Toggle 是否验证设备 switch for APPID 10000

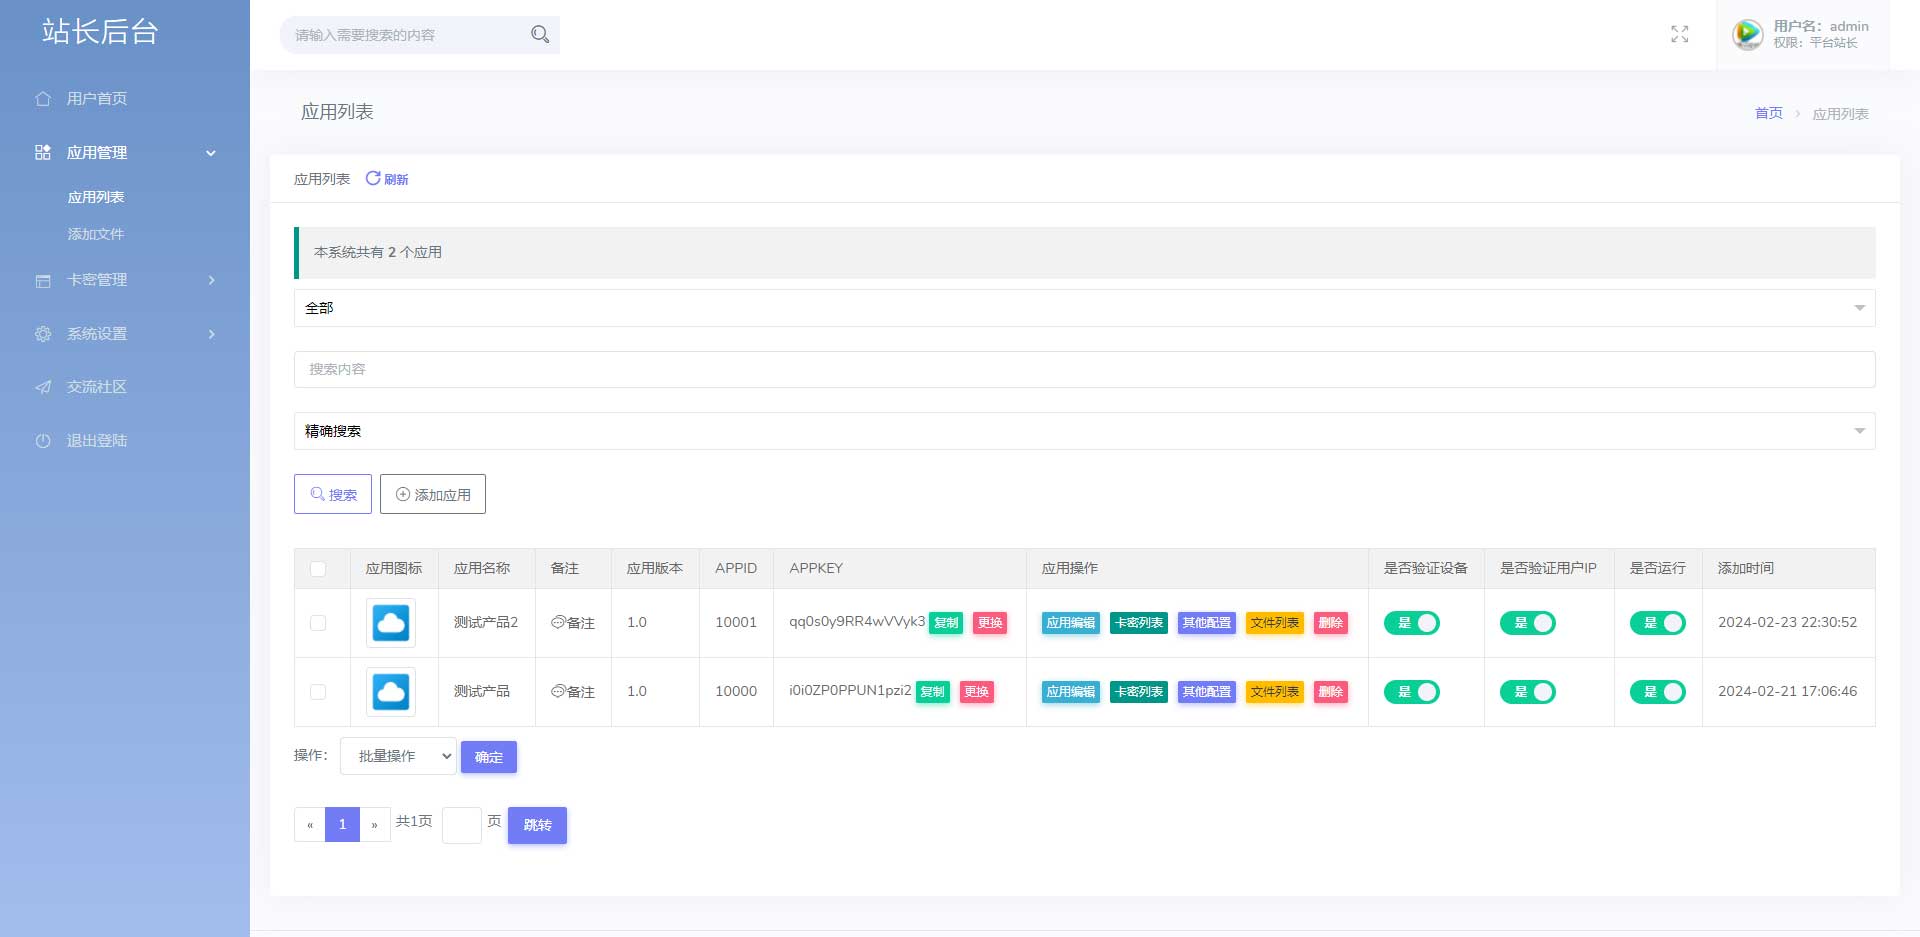(x=1412, y=692)
